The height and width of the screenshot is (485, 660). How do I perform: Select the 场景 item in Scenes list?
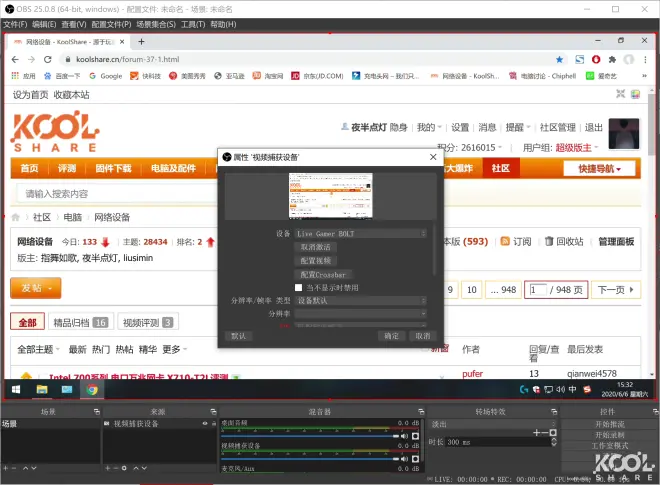tap(50, 424)
